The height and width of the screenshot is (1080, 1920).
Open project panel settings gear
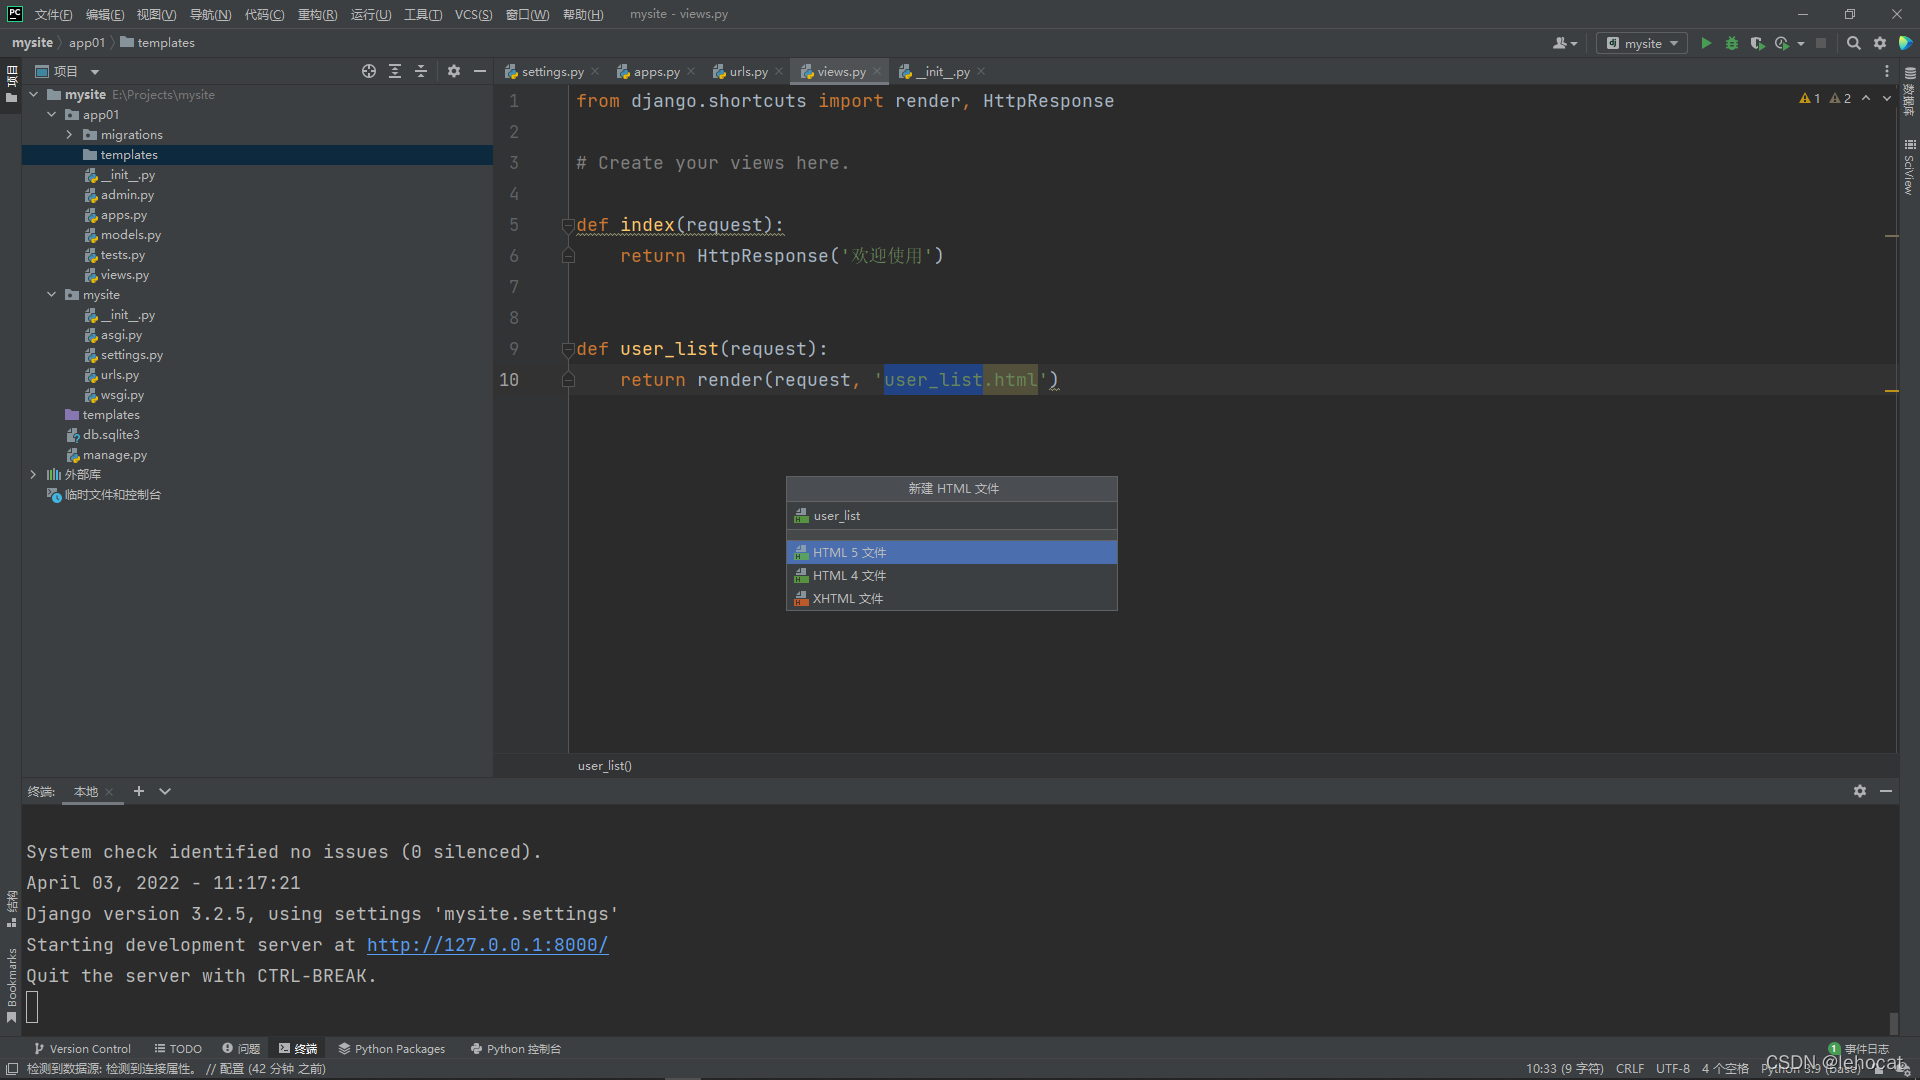pos(454,71)
